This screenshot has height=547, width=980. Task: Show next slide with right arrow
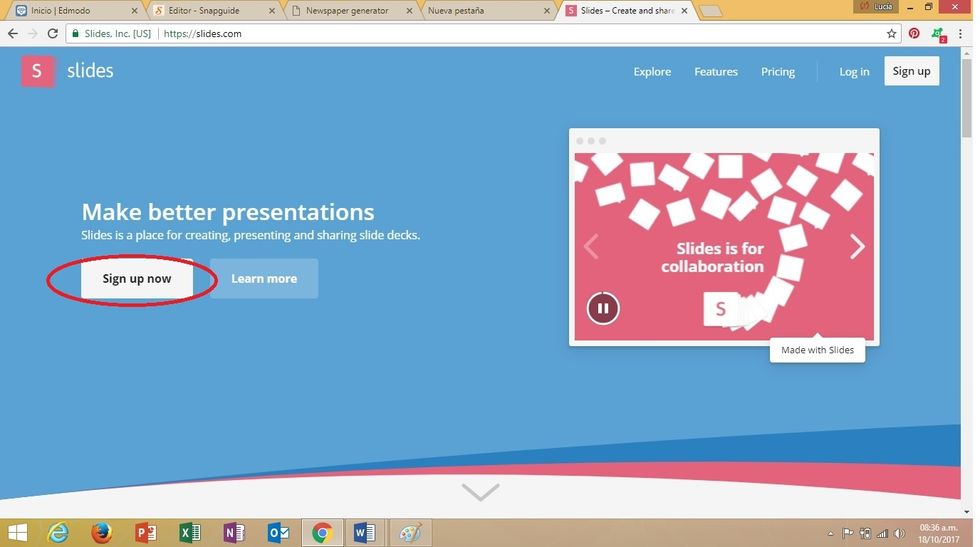click(x=857, y=246)
